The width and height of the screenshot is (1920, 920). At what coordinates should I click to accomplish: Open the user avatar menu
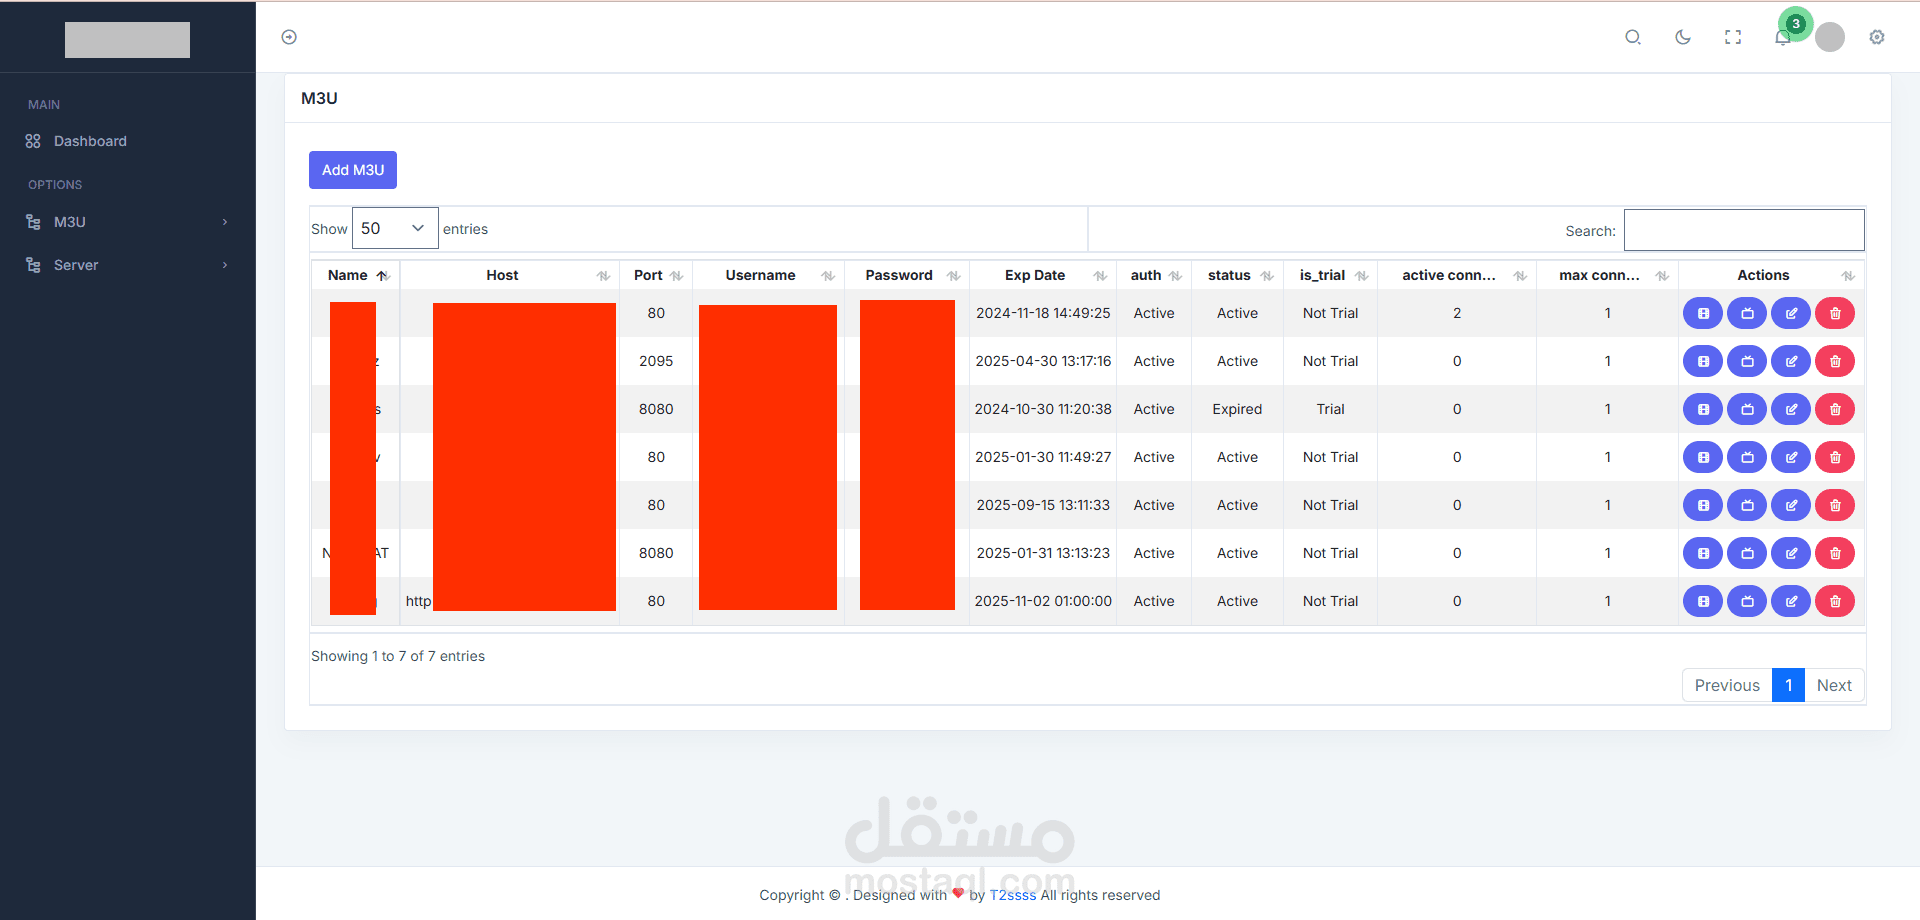click(1830, 37)
